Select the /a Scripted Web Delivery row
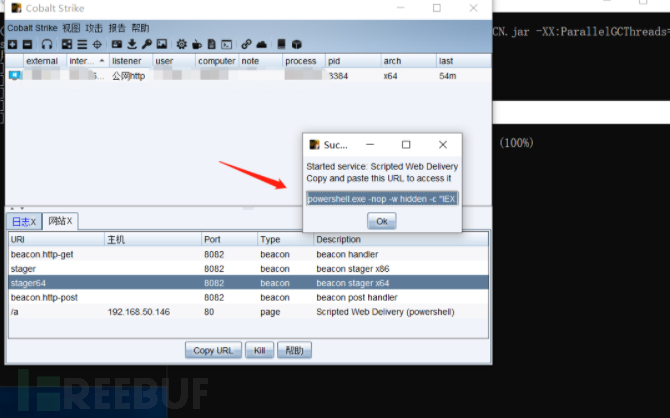 248,312
